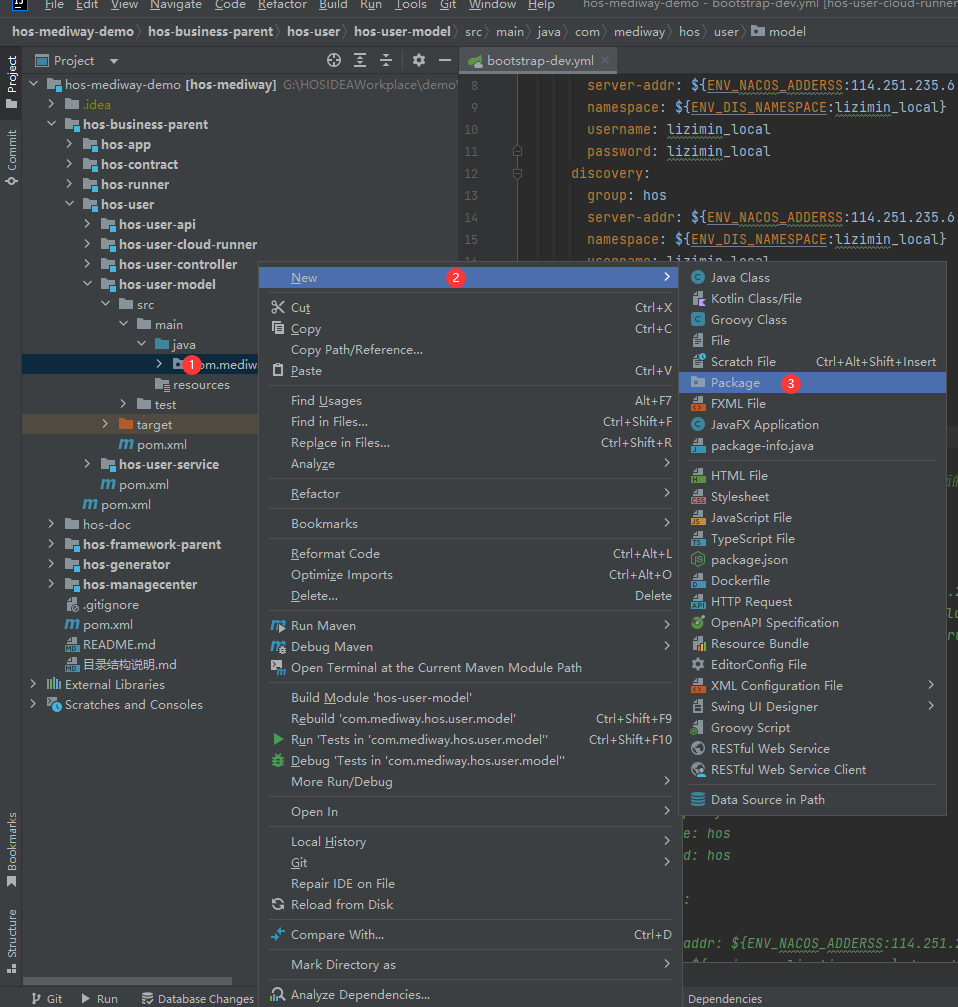Click the Select Opened File locate icon
958x1007 pixels.
coord(334,61)
